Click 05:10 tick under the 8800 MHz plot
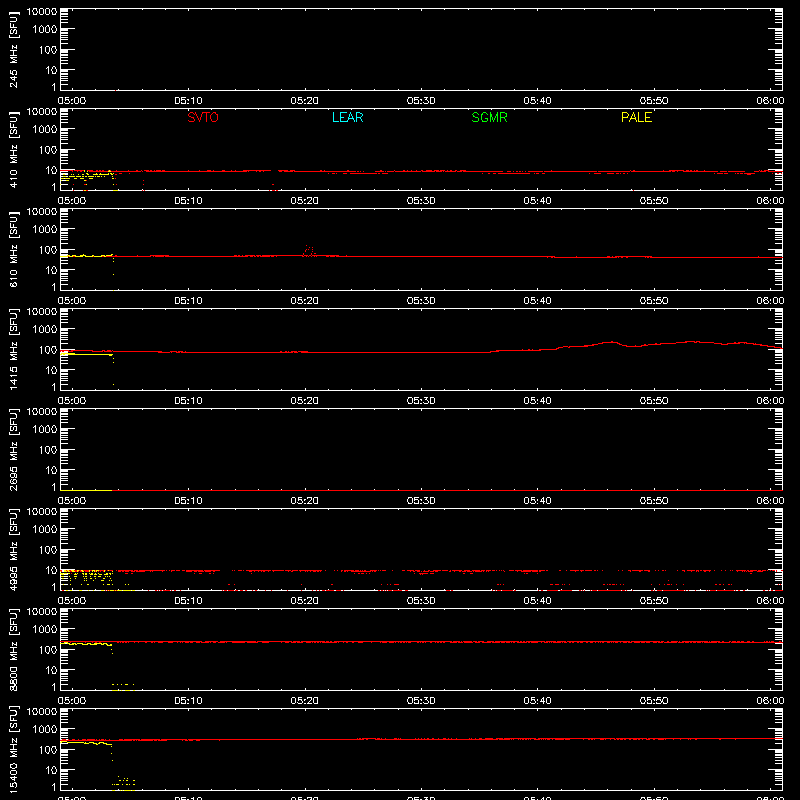 coord(188,701)
